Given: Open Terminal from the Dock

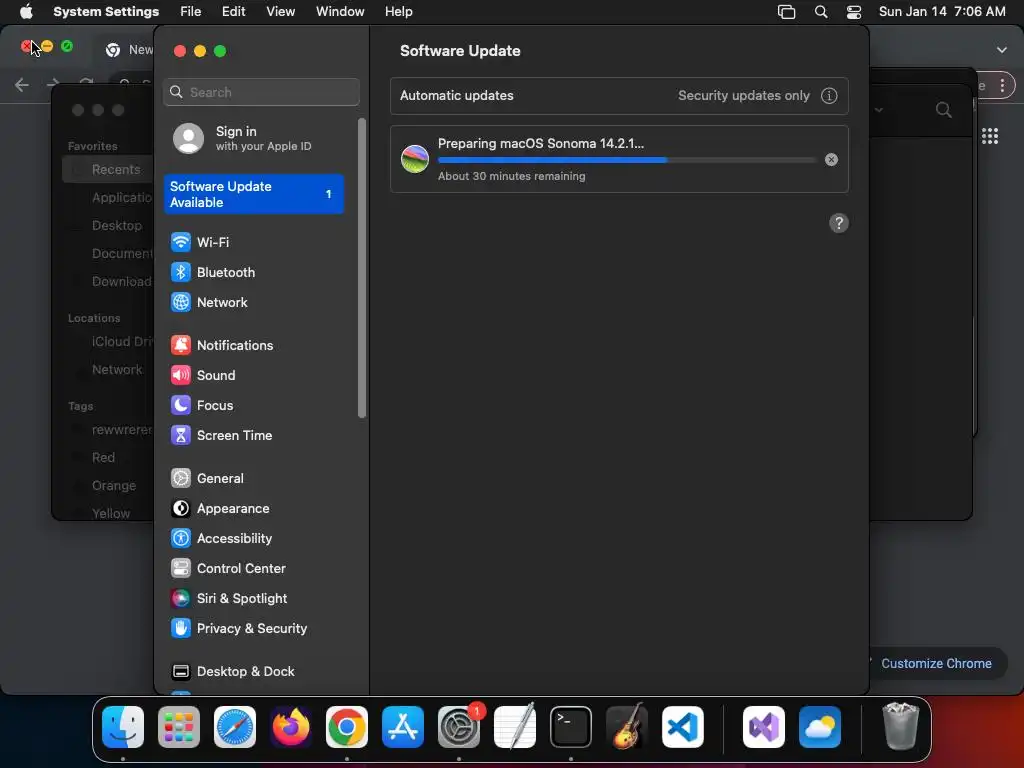Looking at the screenshot, I should click(571, 727).
